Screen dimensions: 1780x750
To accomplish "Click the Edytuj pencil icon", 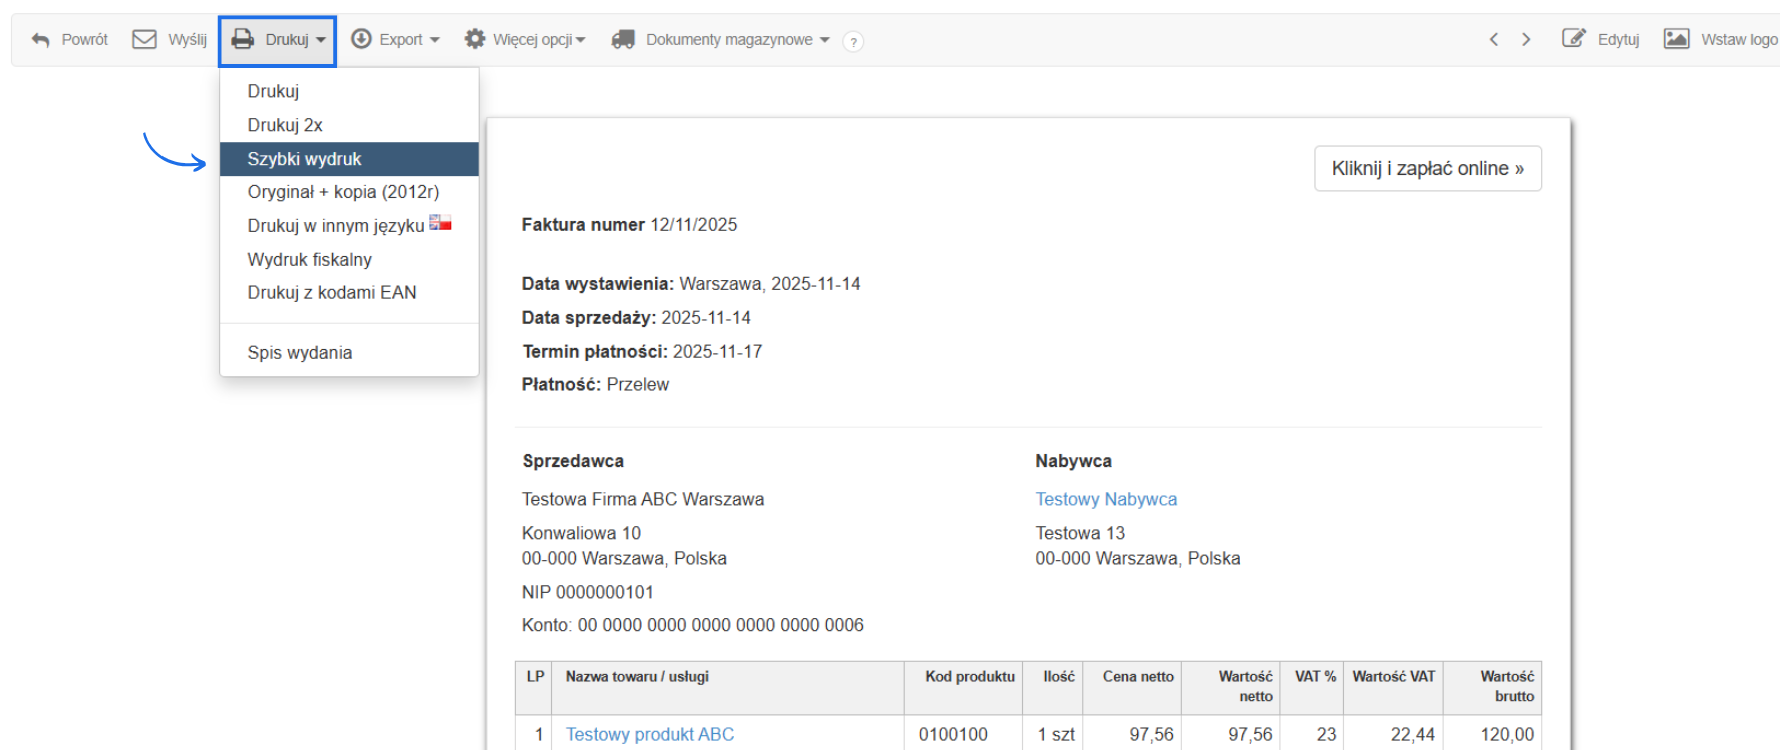I will pyautogui.click(x=1573, y=39).
